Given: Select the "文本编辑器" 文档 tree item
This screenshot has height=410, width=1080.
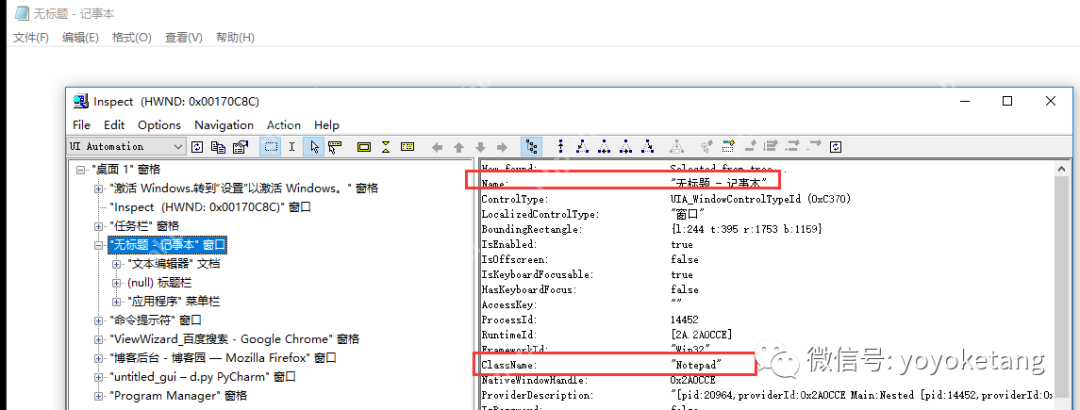Looking at the screenshot, I should pyautogui.click(x=174, y=264).
